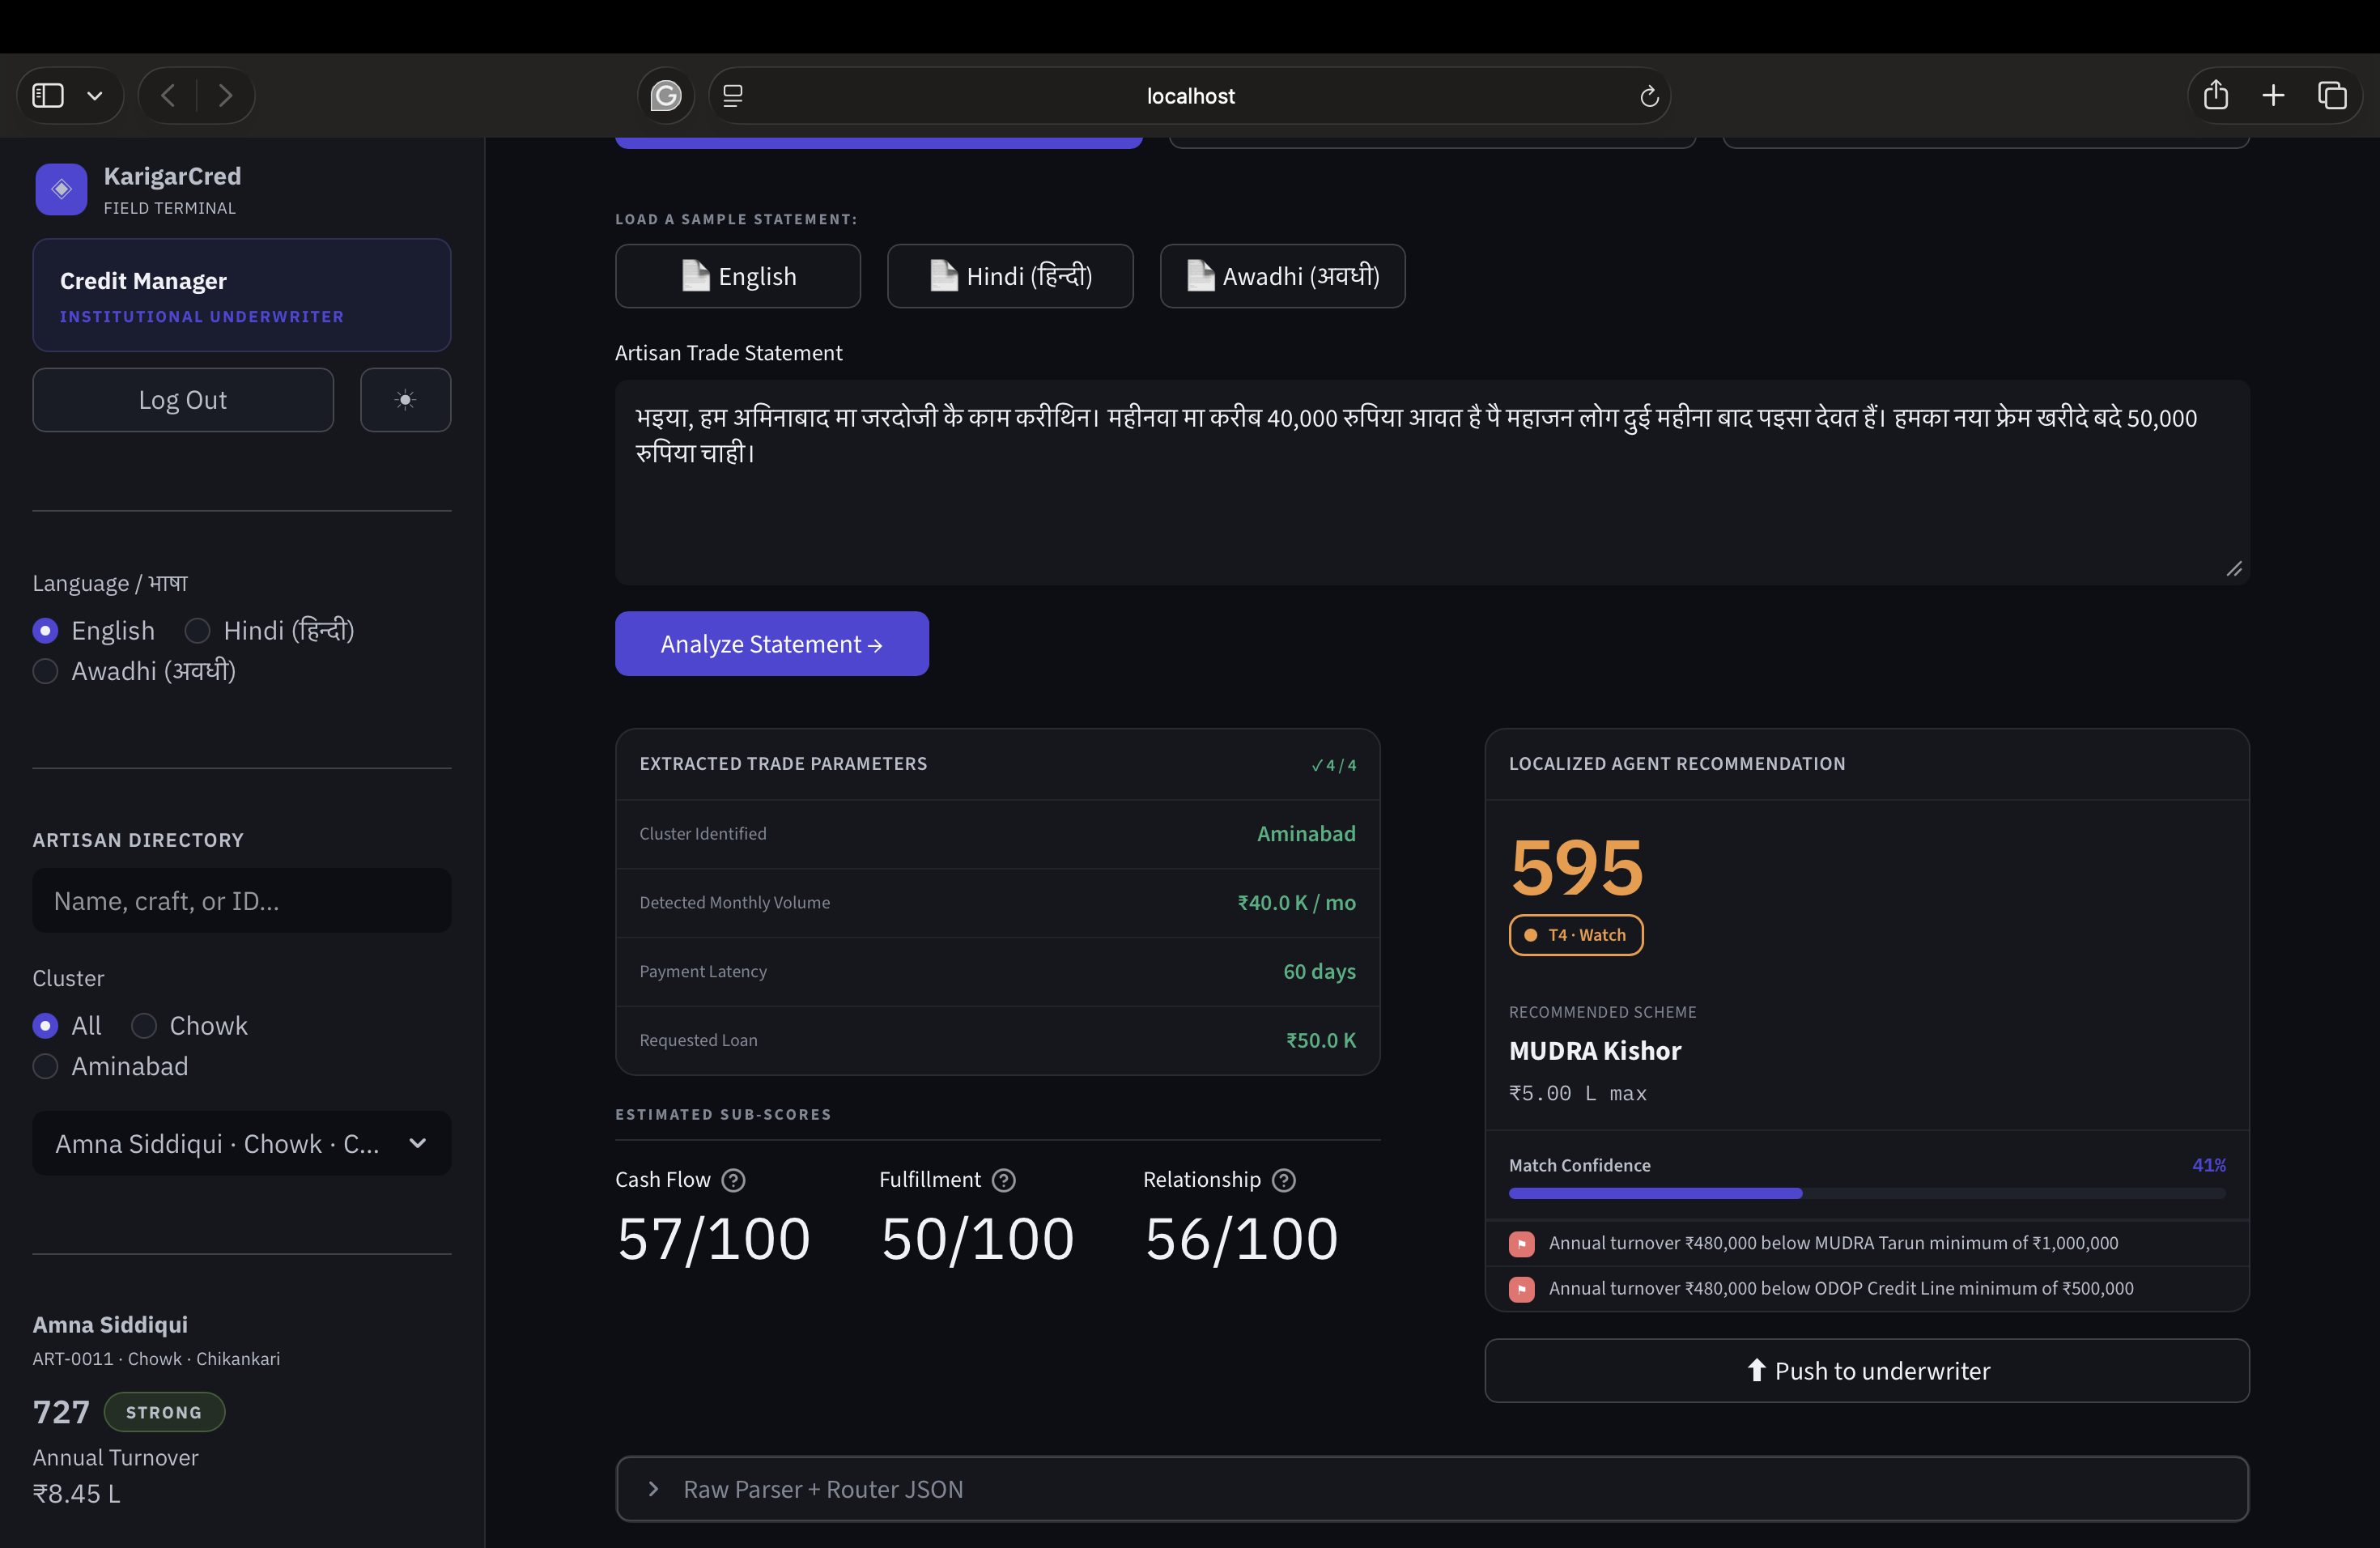Open Safari sidebar options chevron
The height and width of the screenshot is (1548, 2380).
coord(95,96)
